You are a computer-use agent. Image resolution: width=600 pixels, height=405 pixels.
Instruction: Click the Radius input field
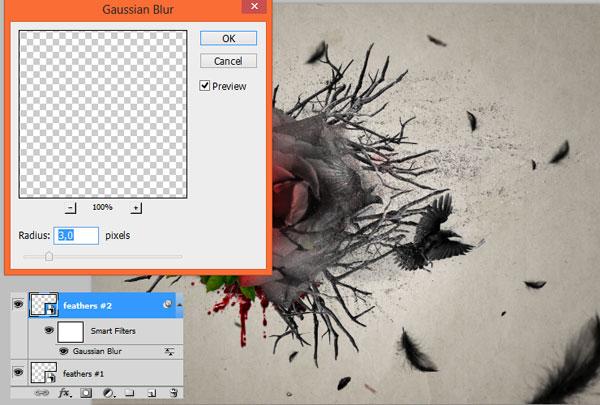click(76, 235)
